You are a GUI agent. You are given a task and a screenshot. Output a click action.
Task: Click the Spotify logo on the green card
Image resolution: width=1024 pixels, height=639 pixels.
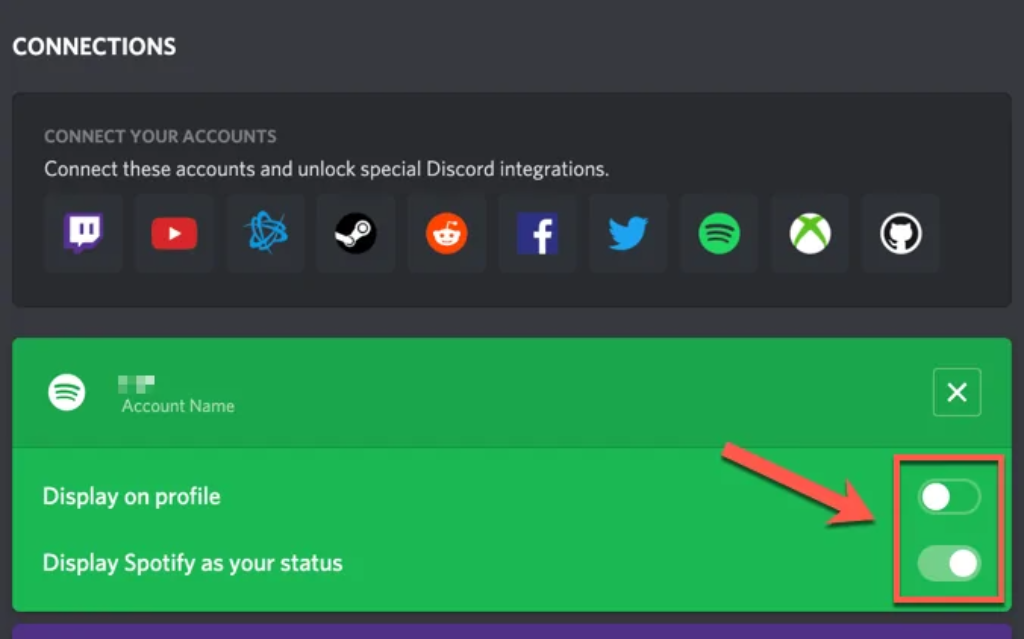(x=68, y=392)
